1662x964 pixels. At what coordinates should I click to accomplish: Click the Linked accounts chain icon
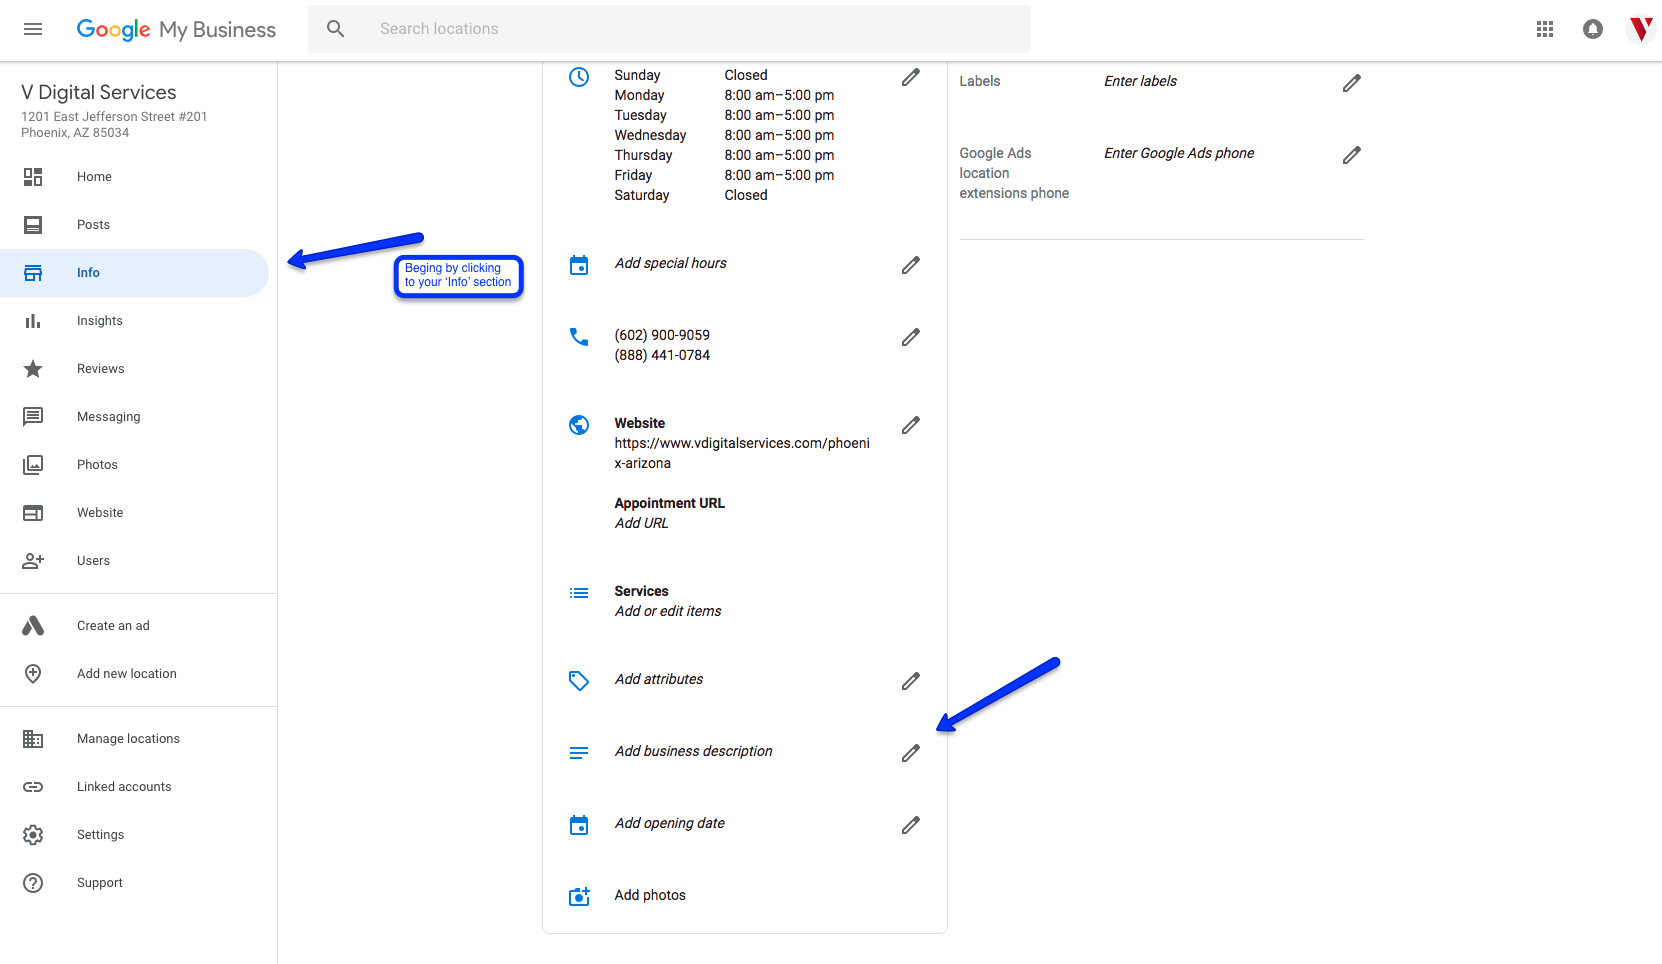tap(33, 787)
